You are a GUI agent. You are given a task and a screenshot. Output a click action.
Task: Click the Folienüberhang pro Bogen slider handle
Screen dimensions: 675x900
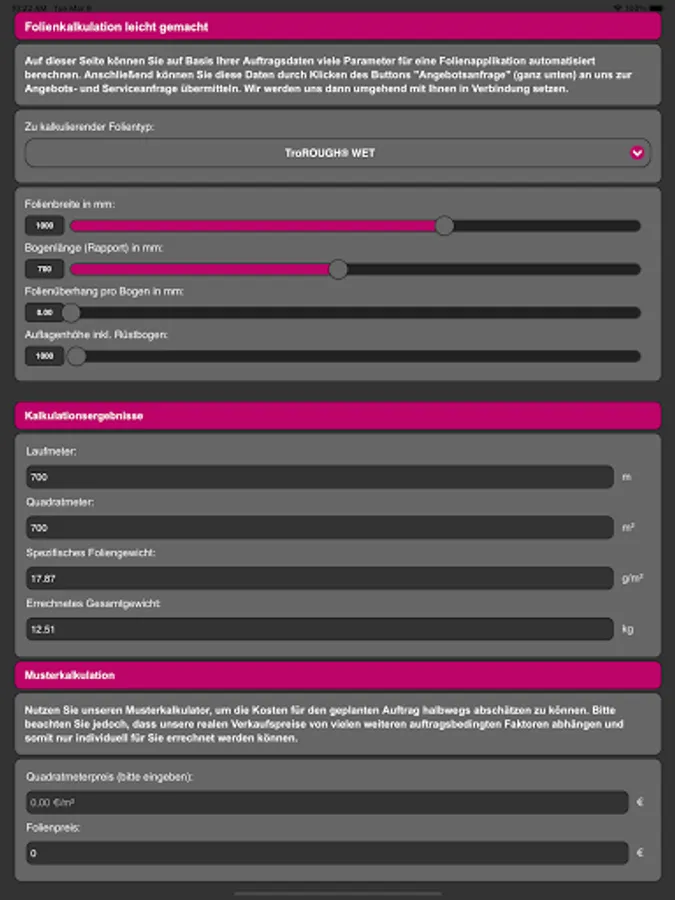(x=71, y=312)
